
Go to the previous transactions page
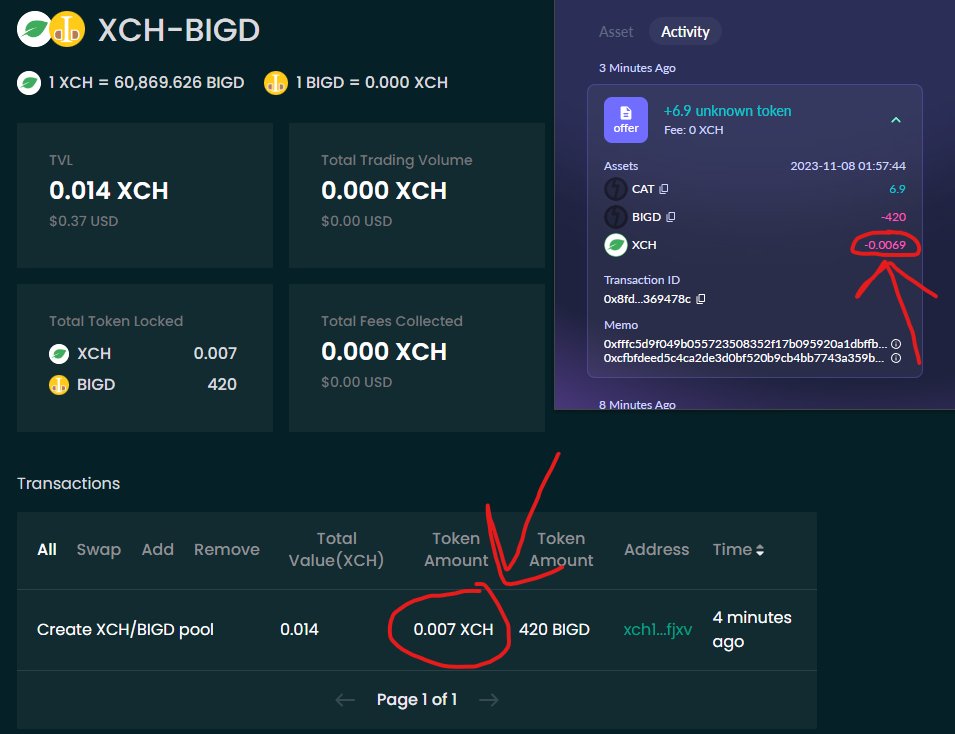point(345,700)
